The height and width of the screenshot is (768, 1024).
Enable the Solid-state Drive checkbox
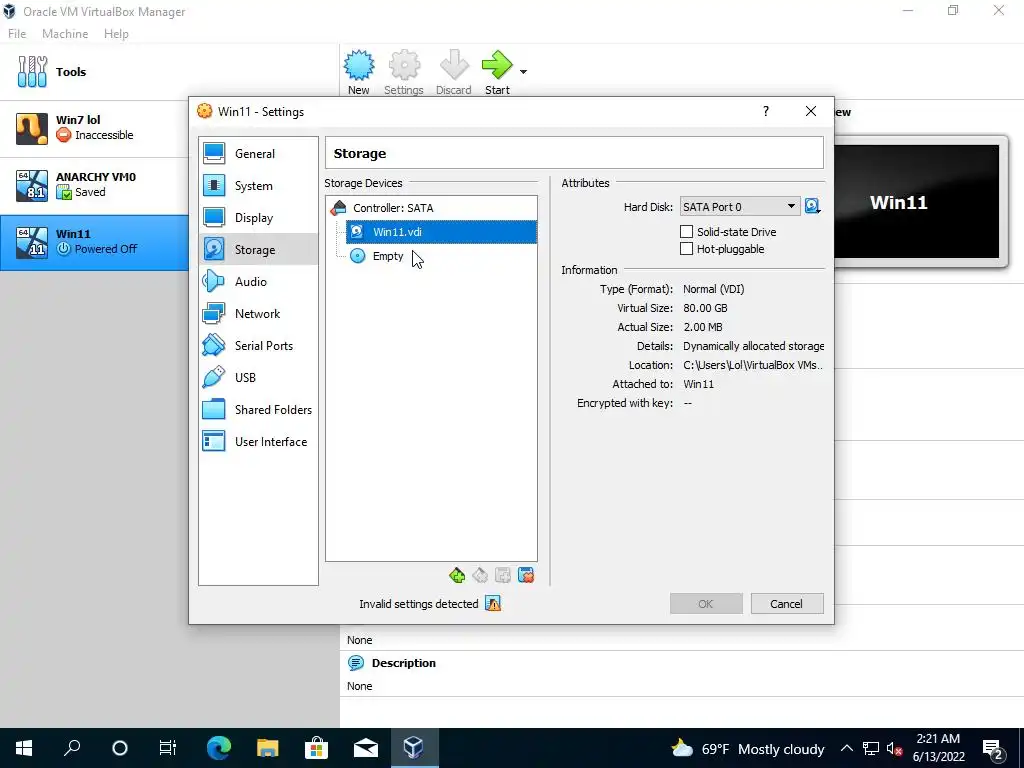click(686, 232)
